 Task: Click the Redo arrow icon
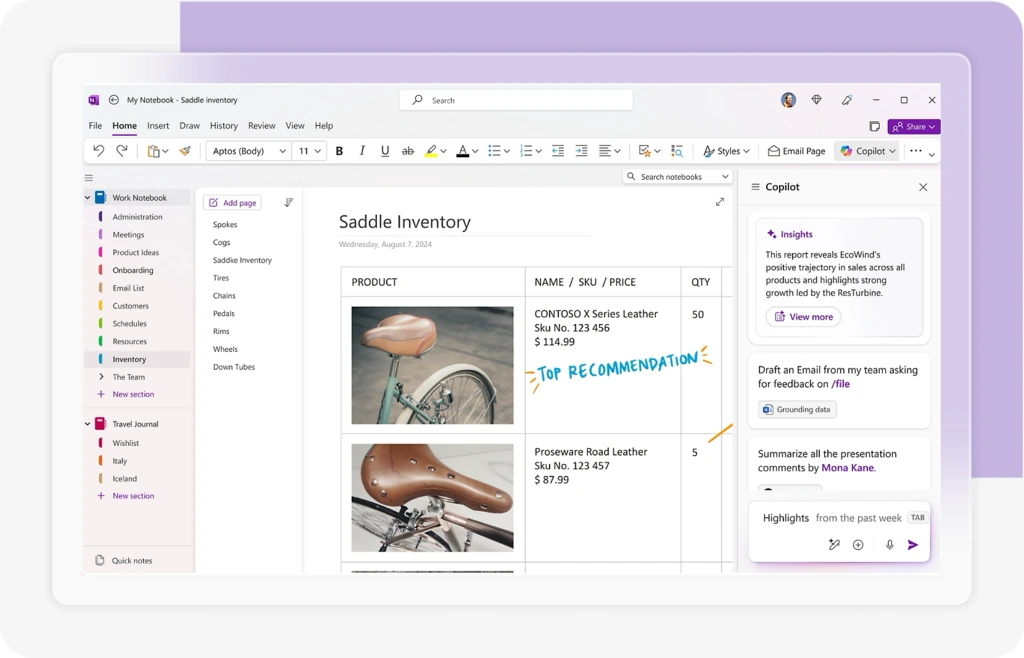click(121, 151)
